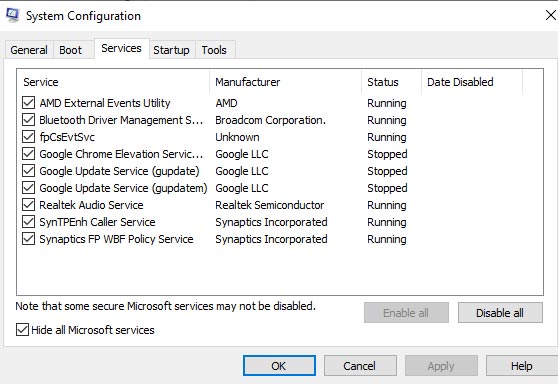Sort by the Status column header
Screen dimensions: 558x384
click(x=391, y=82)
